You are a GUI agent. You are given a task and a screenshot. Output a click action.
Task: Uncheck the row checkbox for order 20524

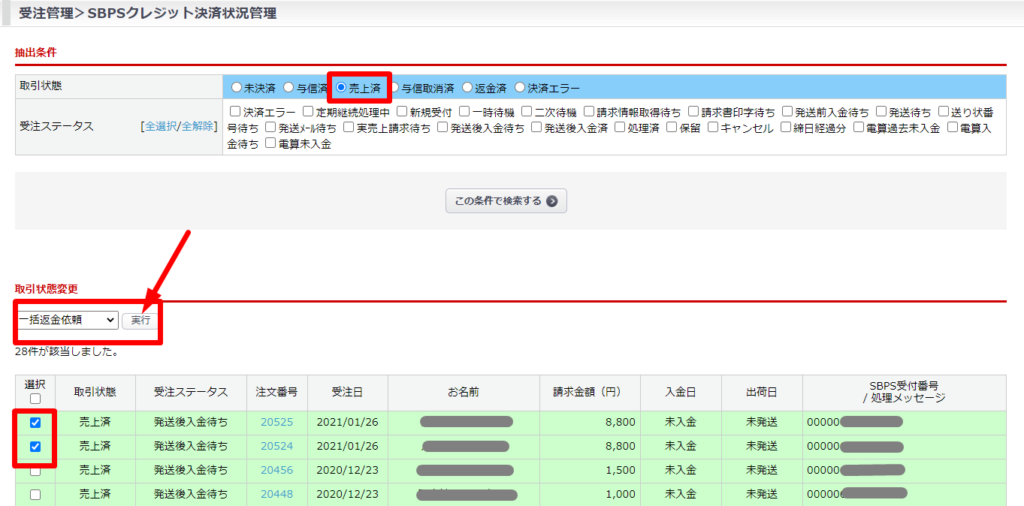pyautogui.click(x=35, y=446)
